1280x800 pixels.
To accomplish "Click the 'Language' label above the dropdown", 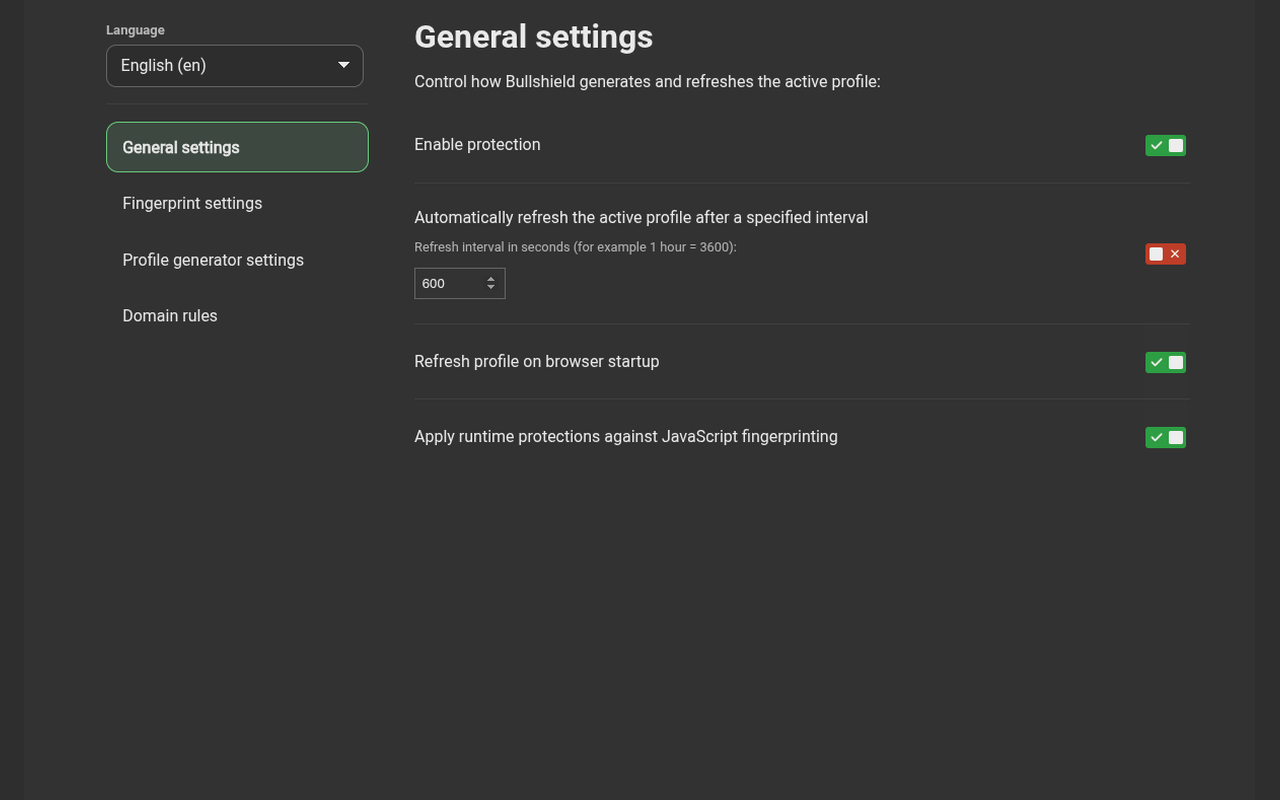I will pyautogui.click(x=135, y=30).
